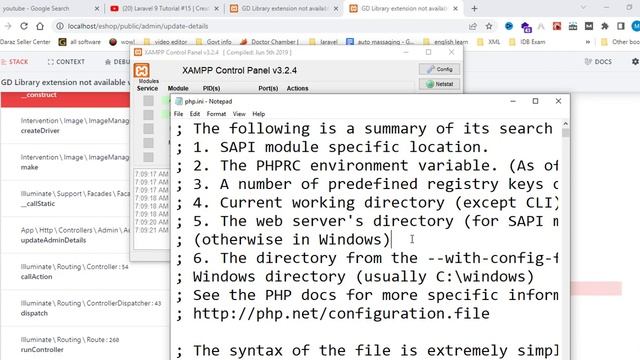Select the __construct stack frame

tap(65, 99)
